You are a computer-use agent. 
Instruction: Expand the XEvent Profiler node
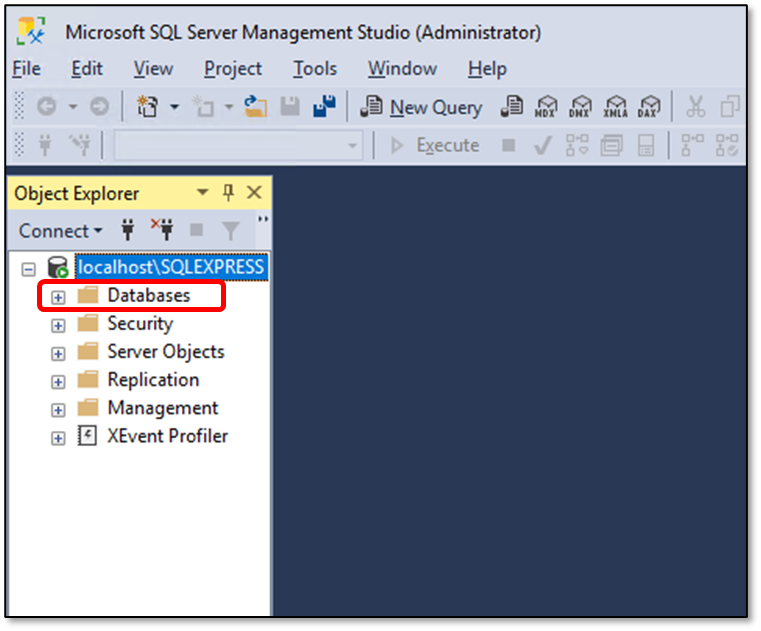point(58,438)
